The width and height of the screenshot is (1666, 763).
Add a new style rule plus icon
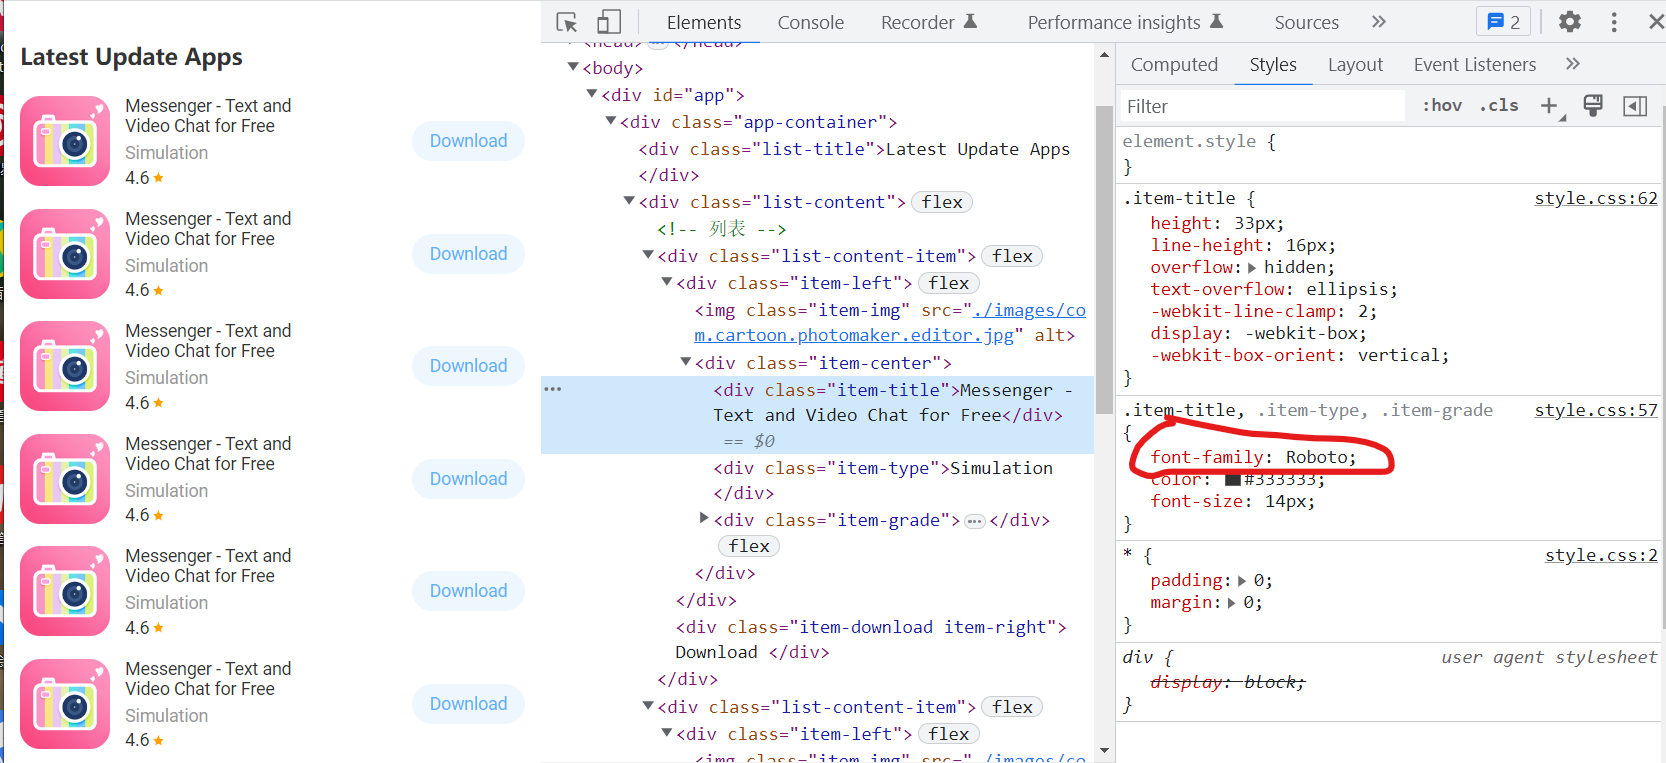point(1549,106)
